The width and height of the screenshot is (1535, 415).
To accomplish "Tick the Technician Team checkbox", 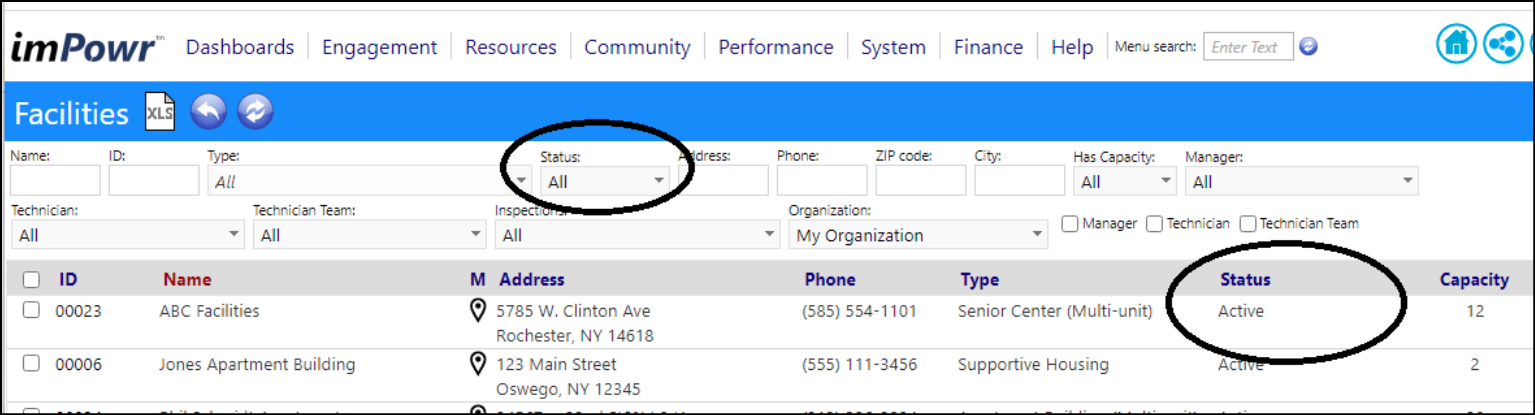I will pyautogui.click(x=1248, y=224).
